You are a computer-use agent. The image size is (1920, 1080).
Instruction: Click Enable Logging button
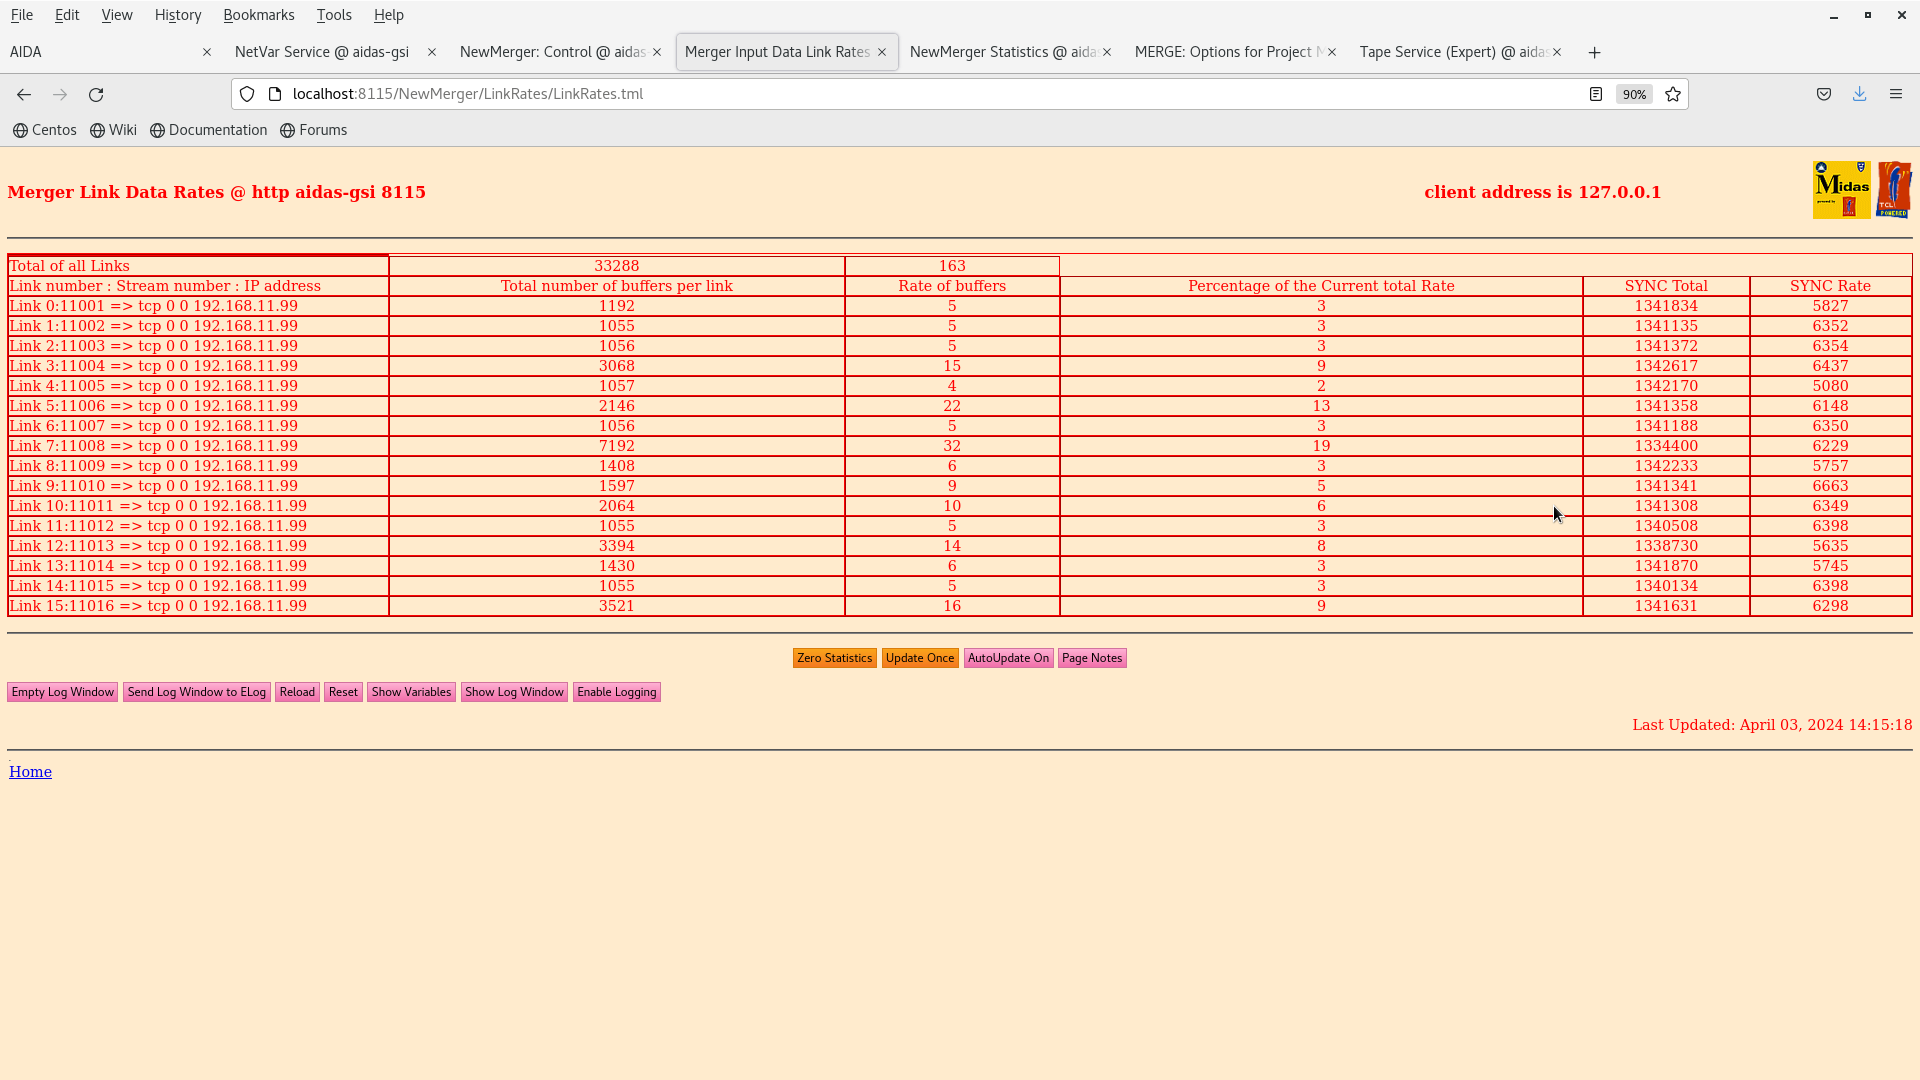click(617, 692)
